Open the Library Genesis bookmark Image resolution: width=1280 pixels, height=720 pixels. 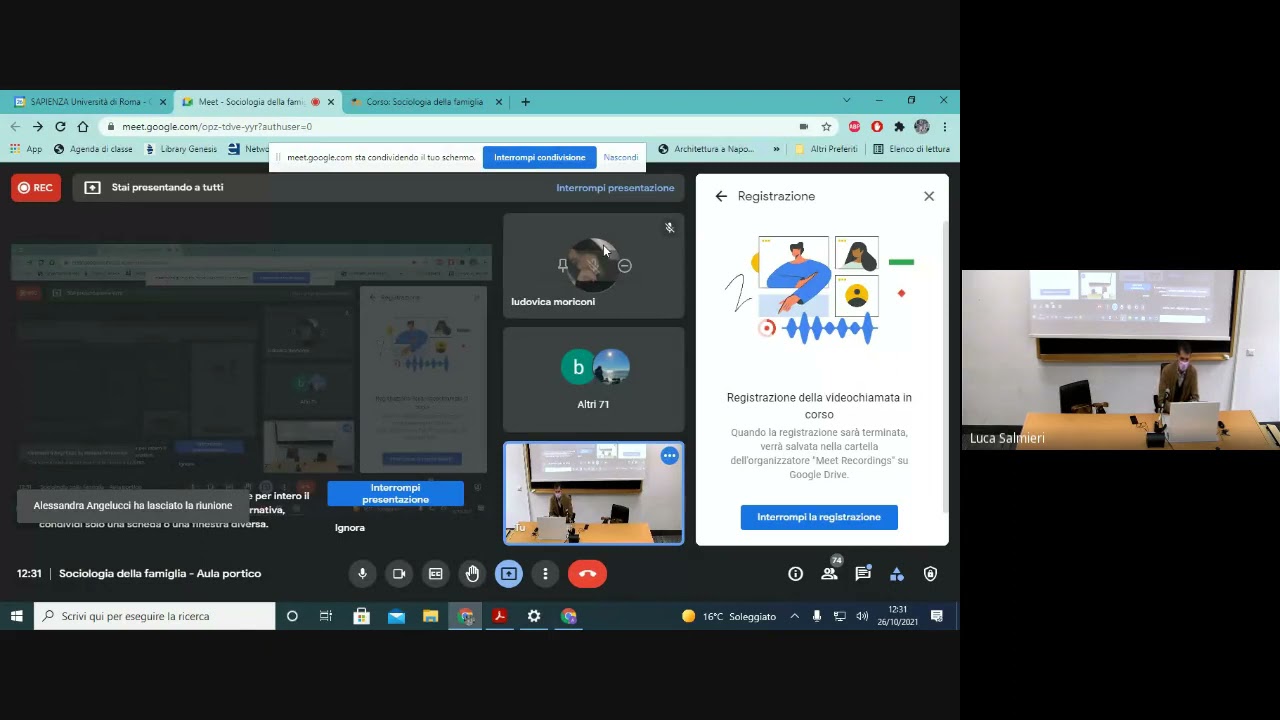181,149
